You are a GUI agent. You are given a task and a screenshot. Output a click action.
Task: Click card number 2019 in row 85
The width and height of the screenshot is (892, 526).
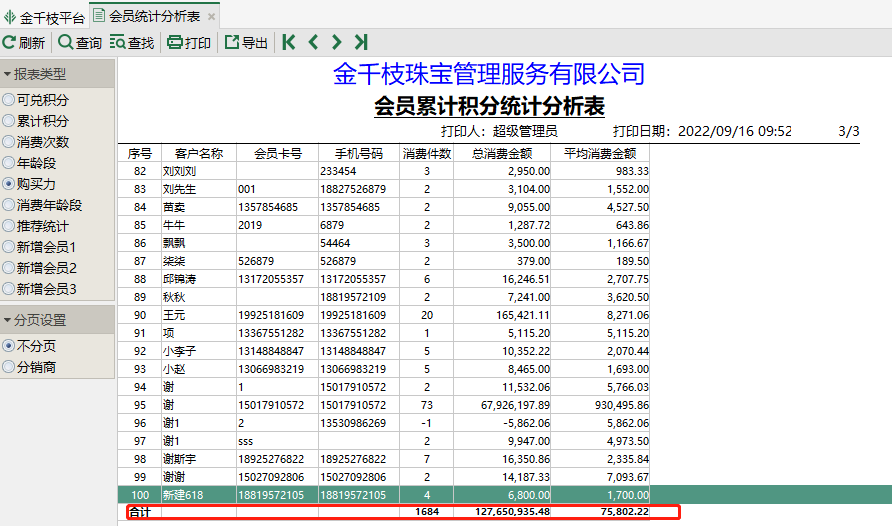[x=250, y=225]
